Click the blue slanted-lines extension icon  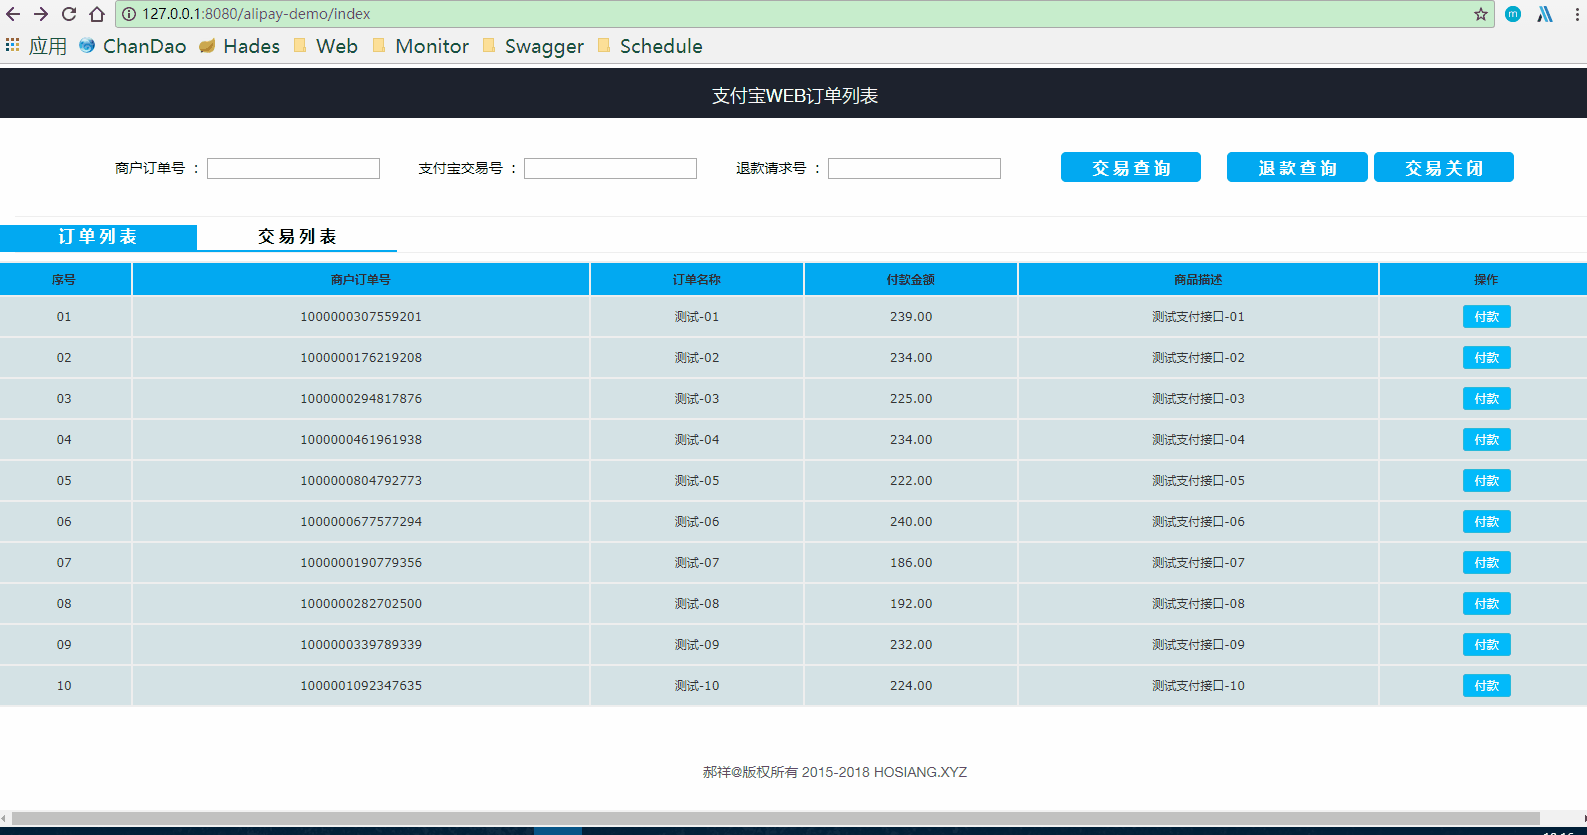[1545, 14]
